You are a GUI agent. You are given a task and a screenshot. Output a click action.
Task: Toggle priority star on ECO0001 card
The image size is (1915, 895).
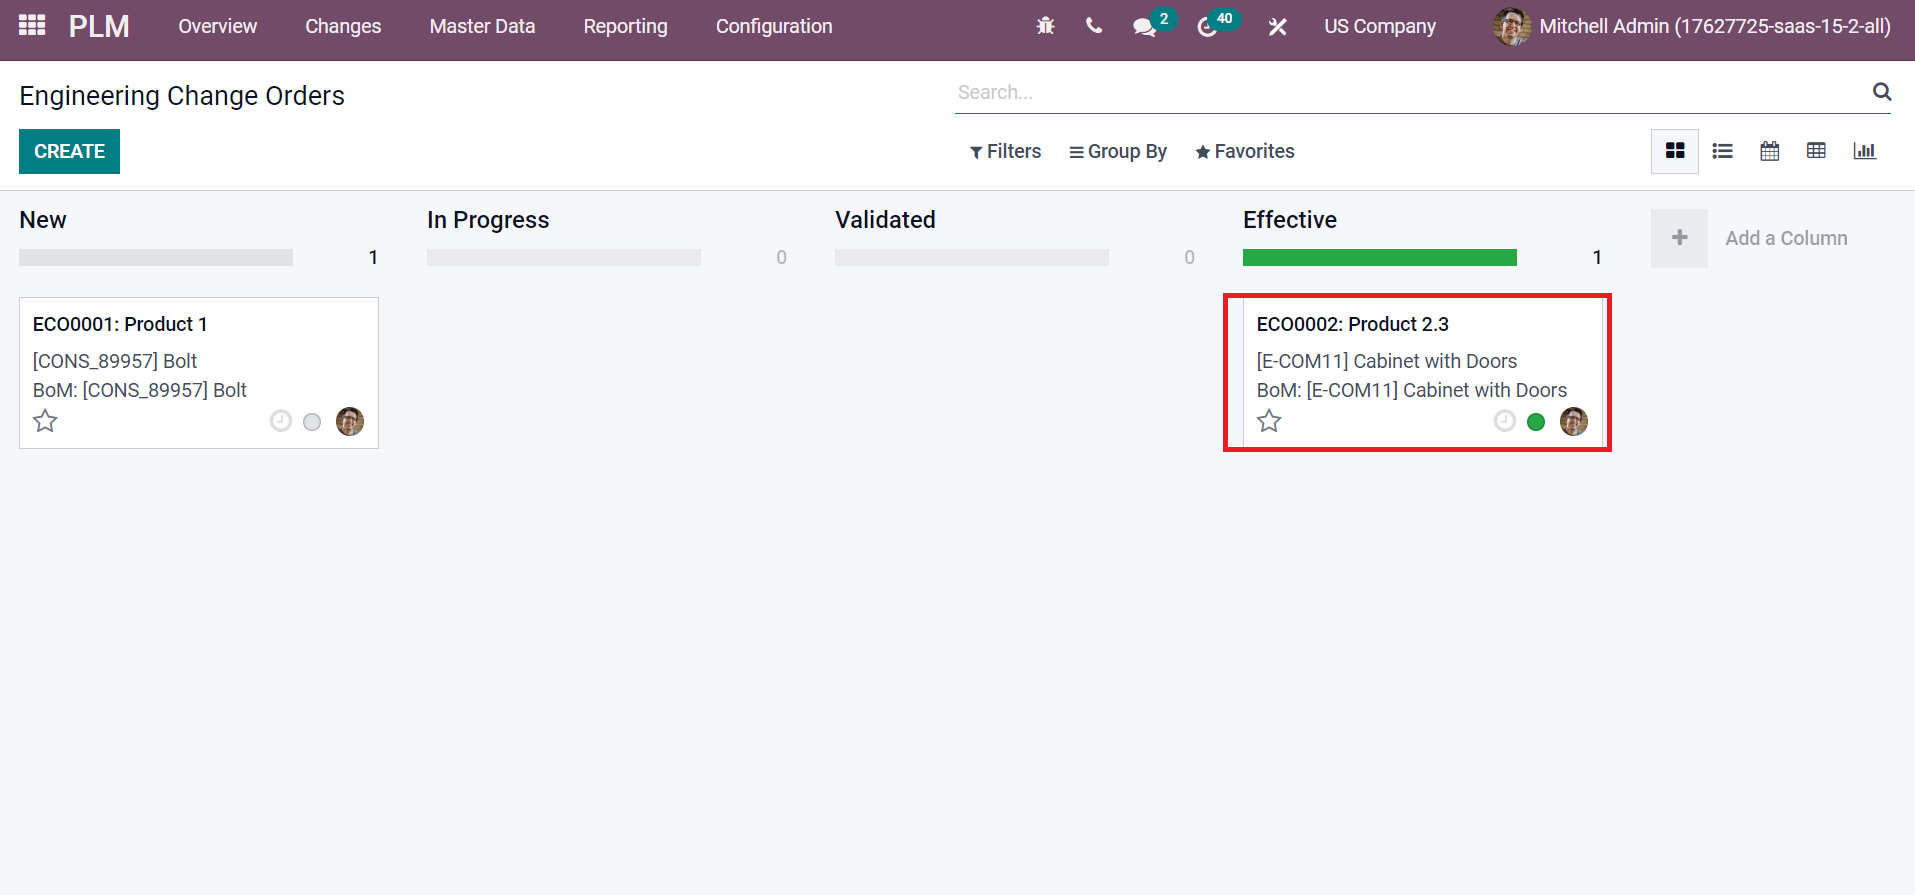(45, 421)
